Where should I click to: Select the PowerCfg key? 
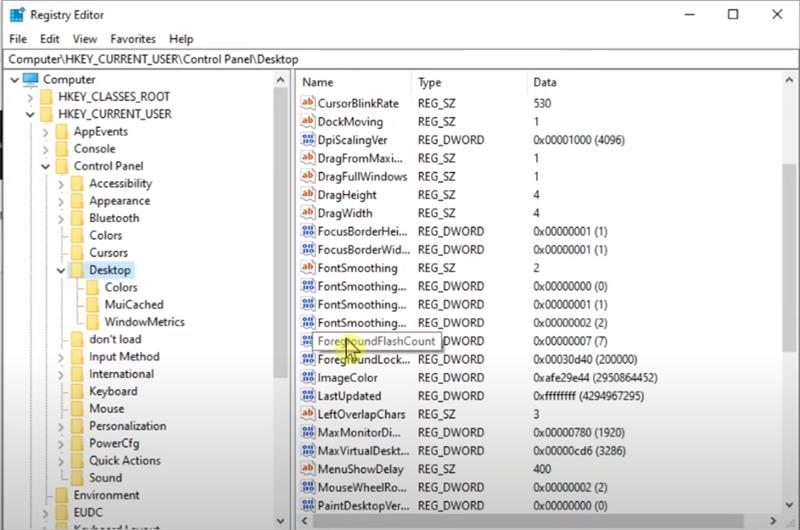pos(114,443)
